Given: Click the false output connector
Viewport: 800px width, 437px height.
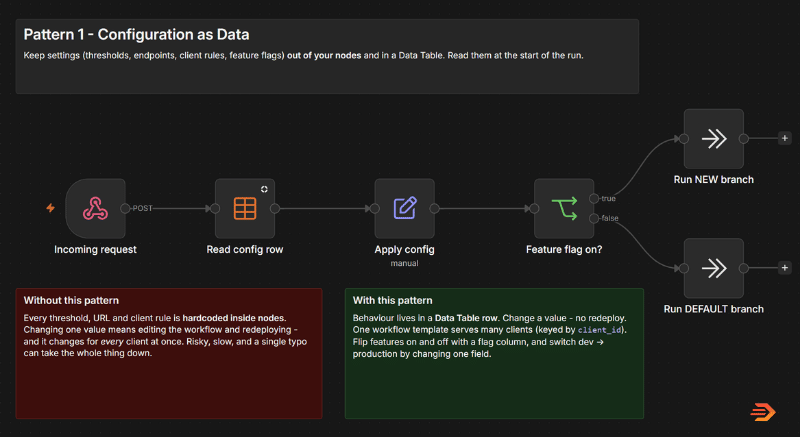Looking at the screenshot, I should 594,218.
